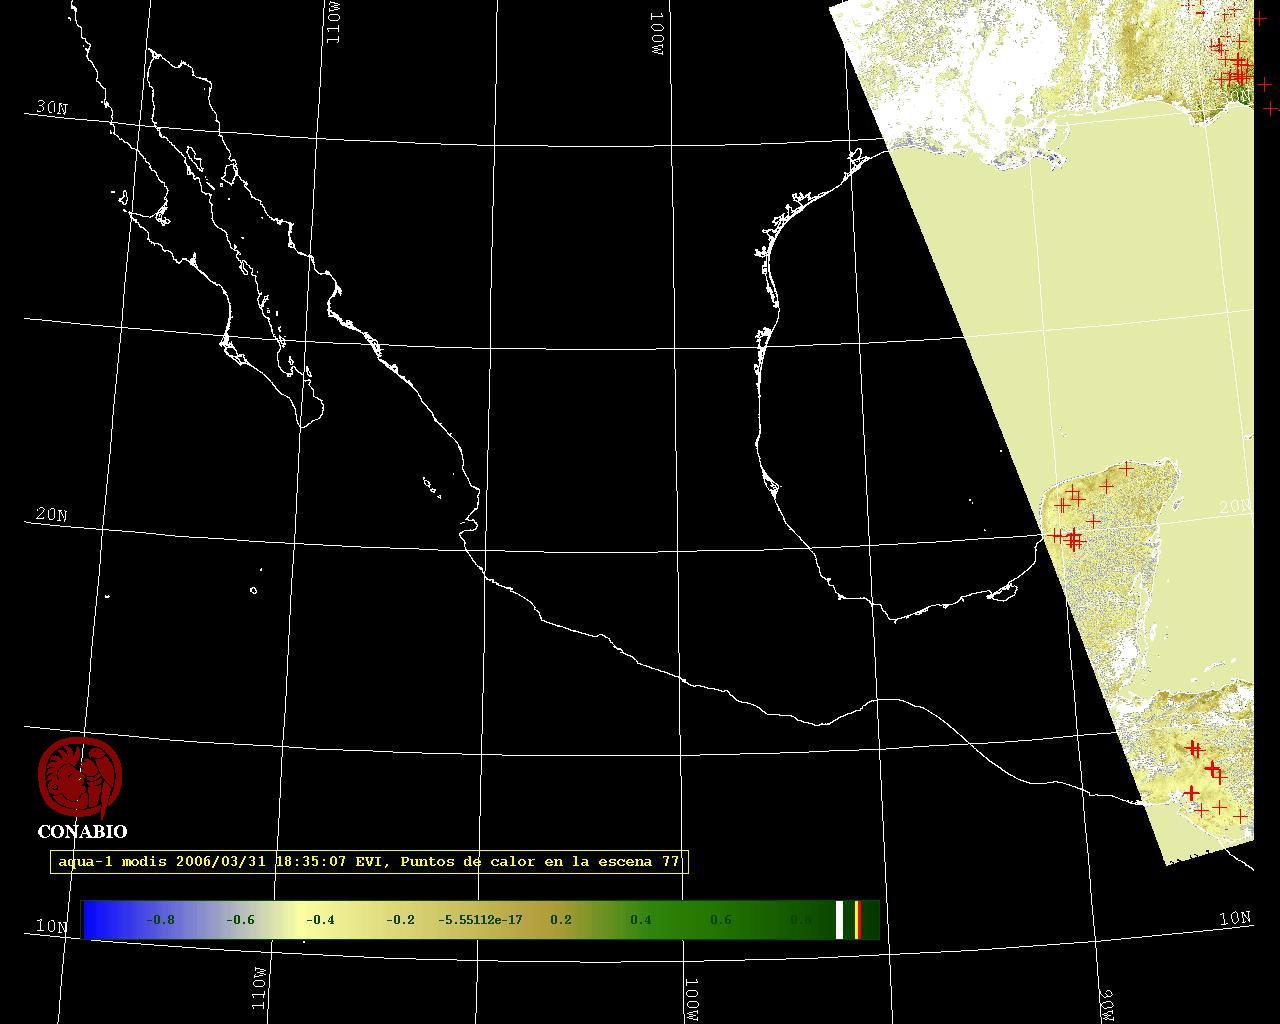Click the southern tip of Baja California peninsula
1280x1024 pixels.
[x=303, y=425]
